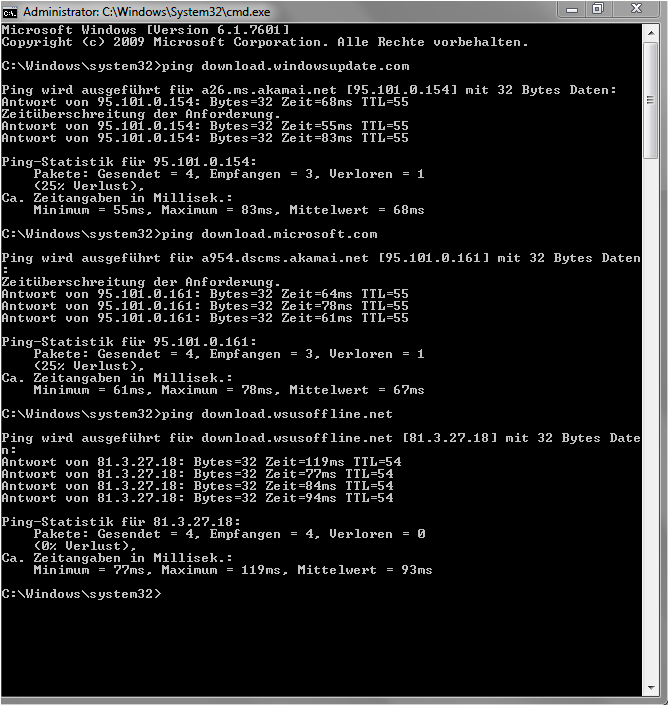The height and width of the screenshot is (706, 669).
Task: Click the ping download.wsusoffline.net command line
Action: [x=197, y=414]
